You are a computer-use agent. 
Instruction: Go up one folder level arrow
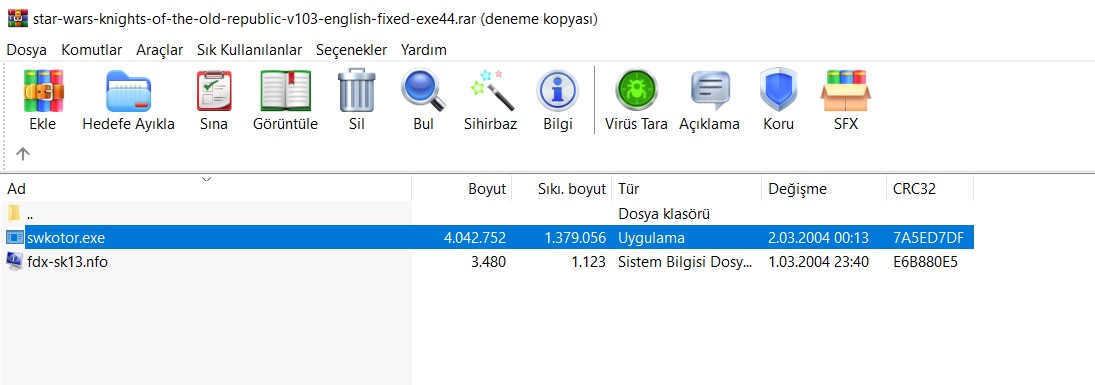22,153
